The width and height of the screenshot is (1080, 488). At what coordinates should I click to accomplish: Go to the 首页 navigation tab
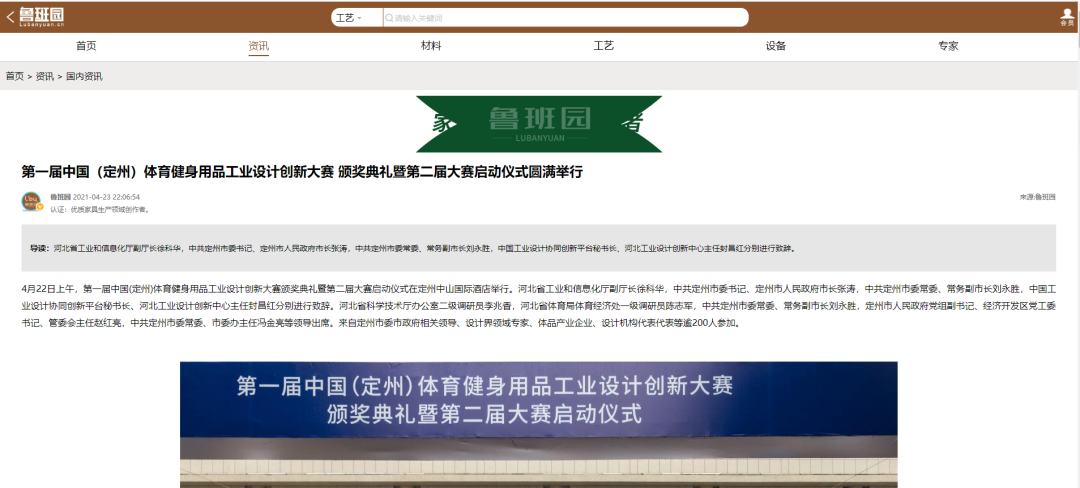[86, 46]
